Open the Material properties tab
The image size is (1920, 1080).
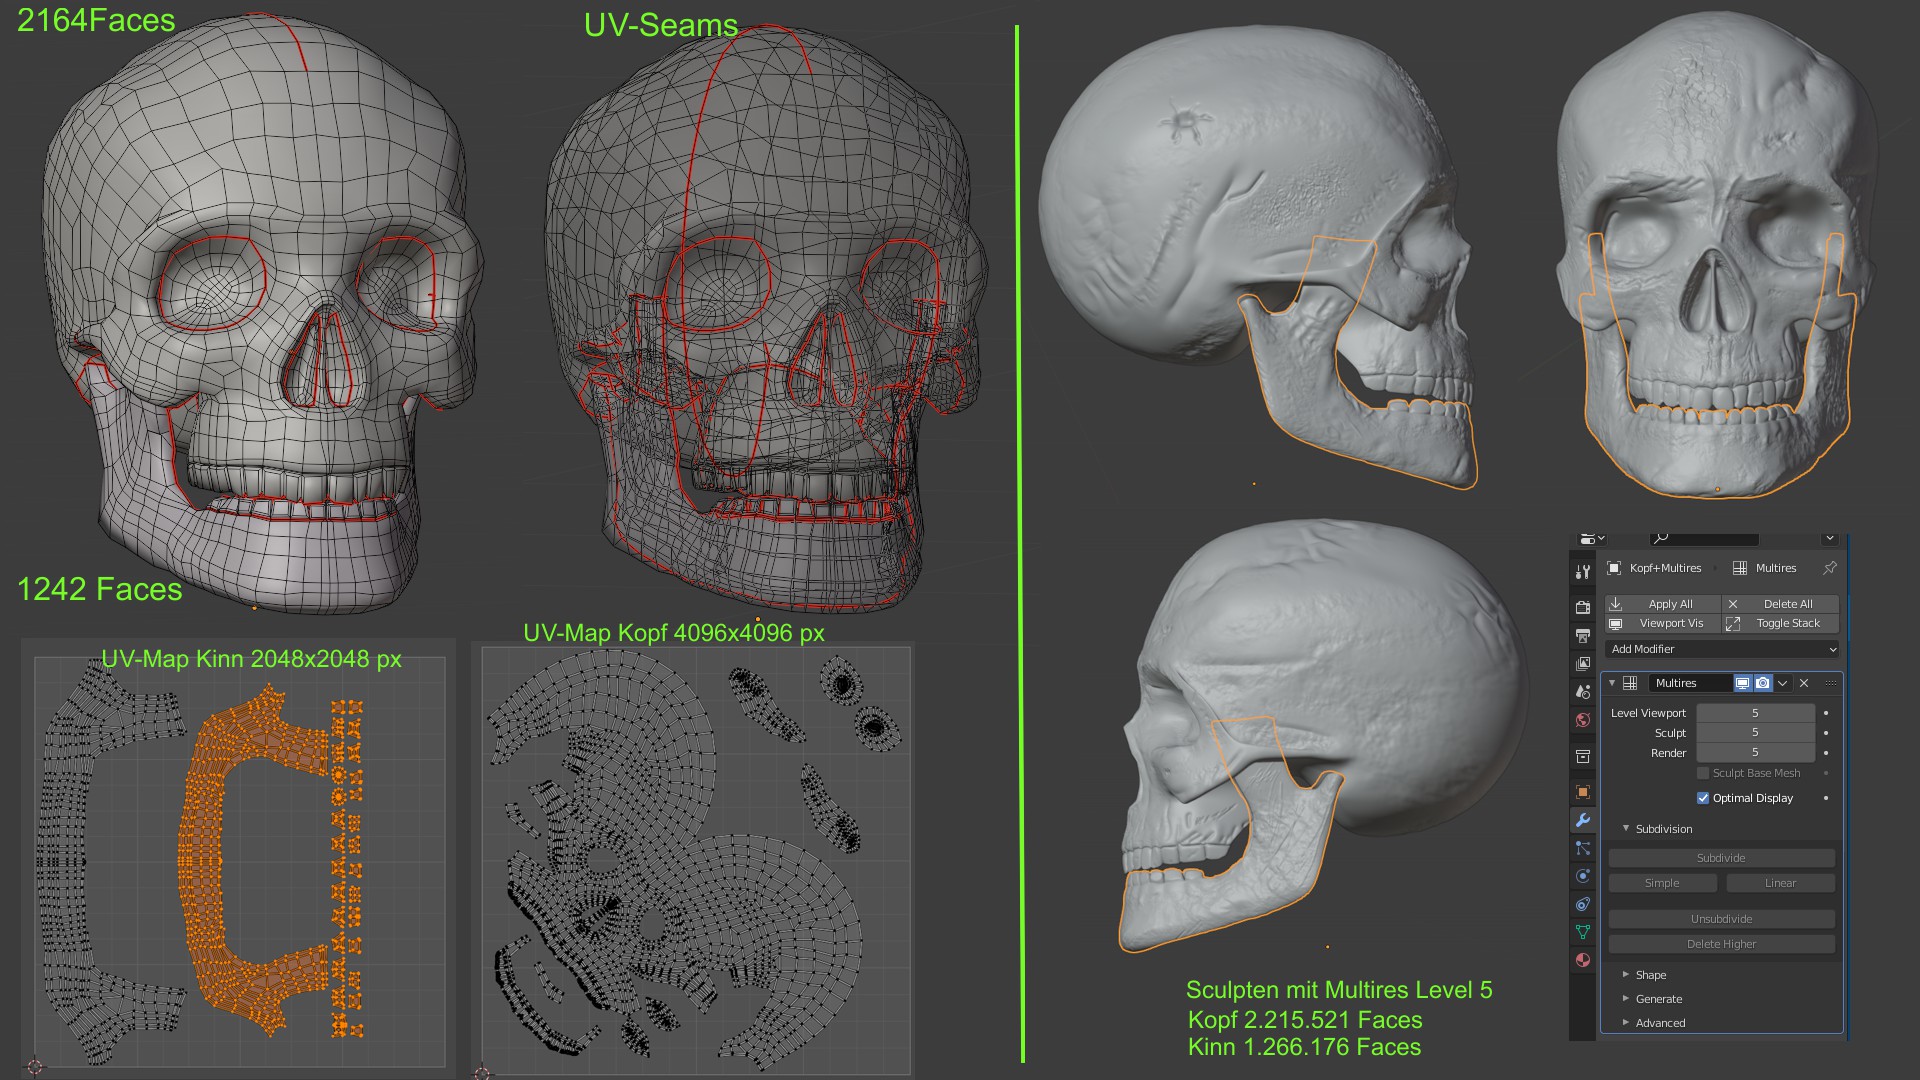1582,960
